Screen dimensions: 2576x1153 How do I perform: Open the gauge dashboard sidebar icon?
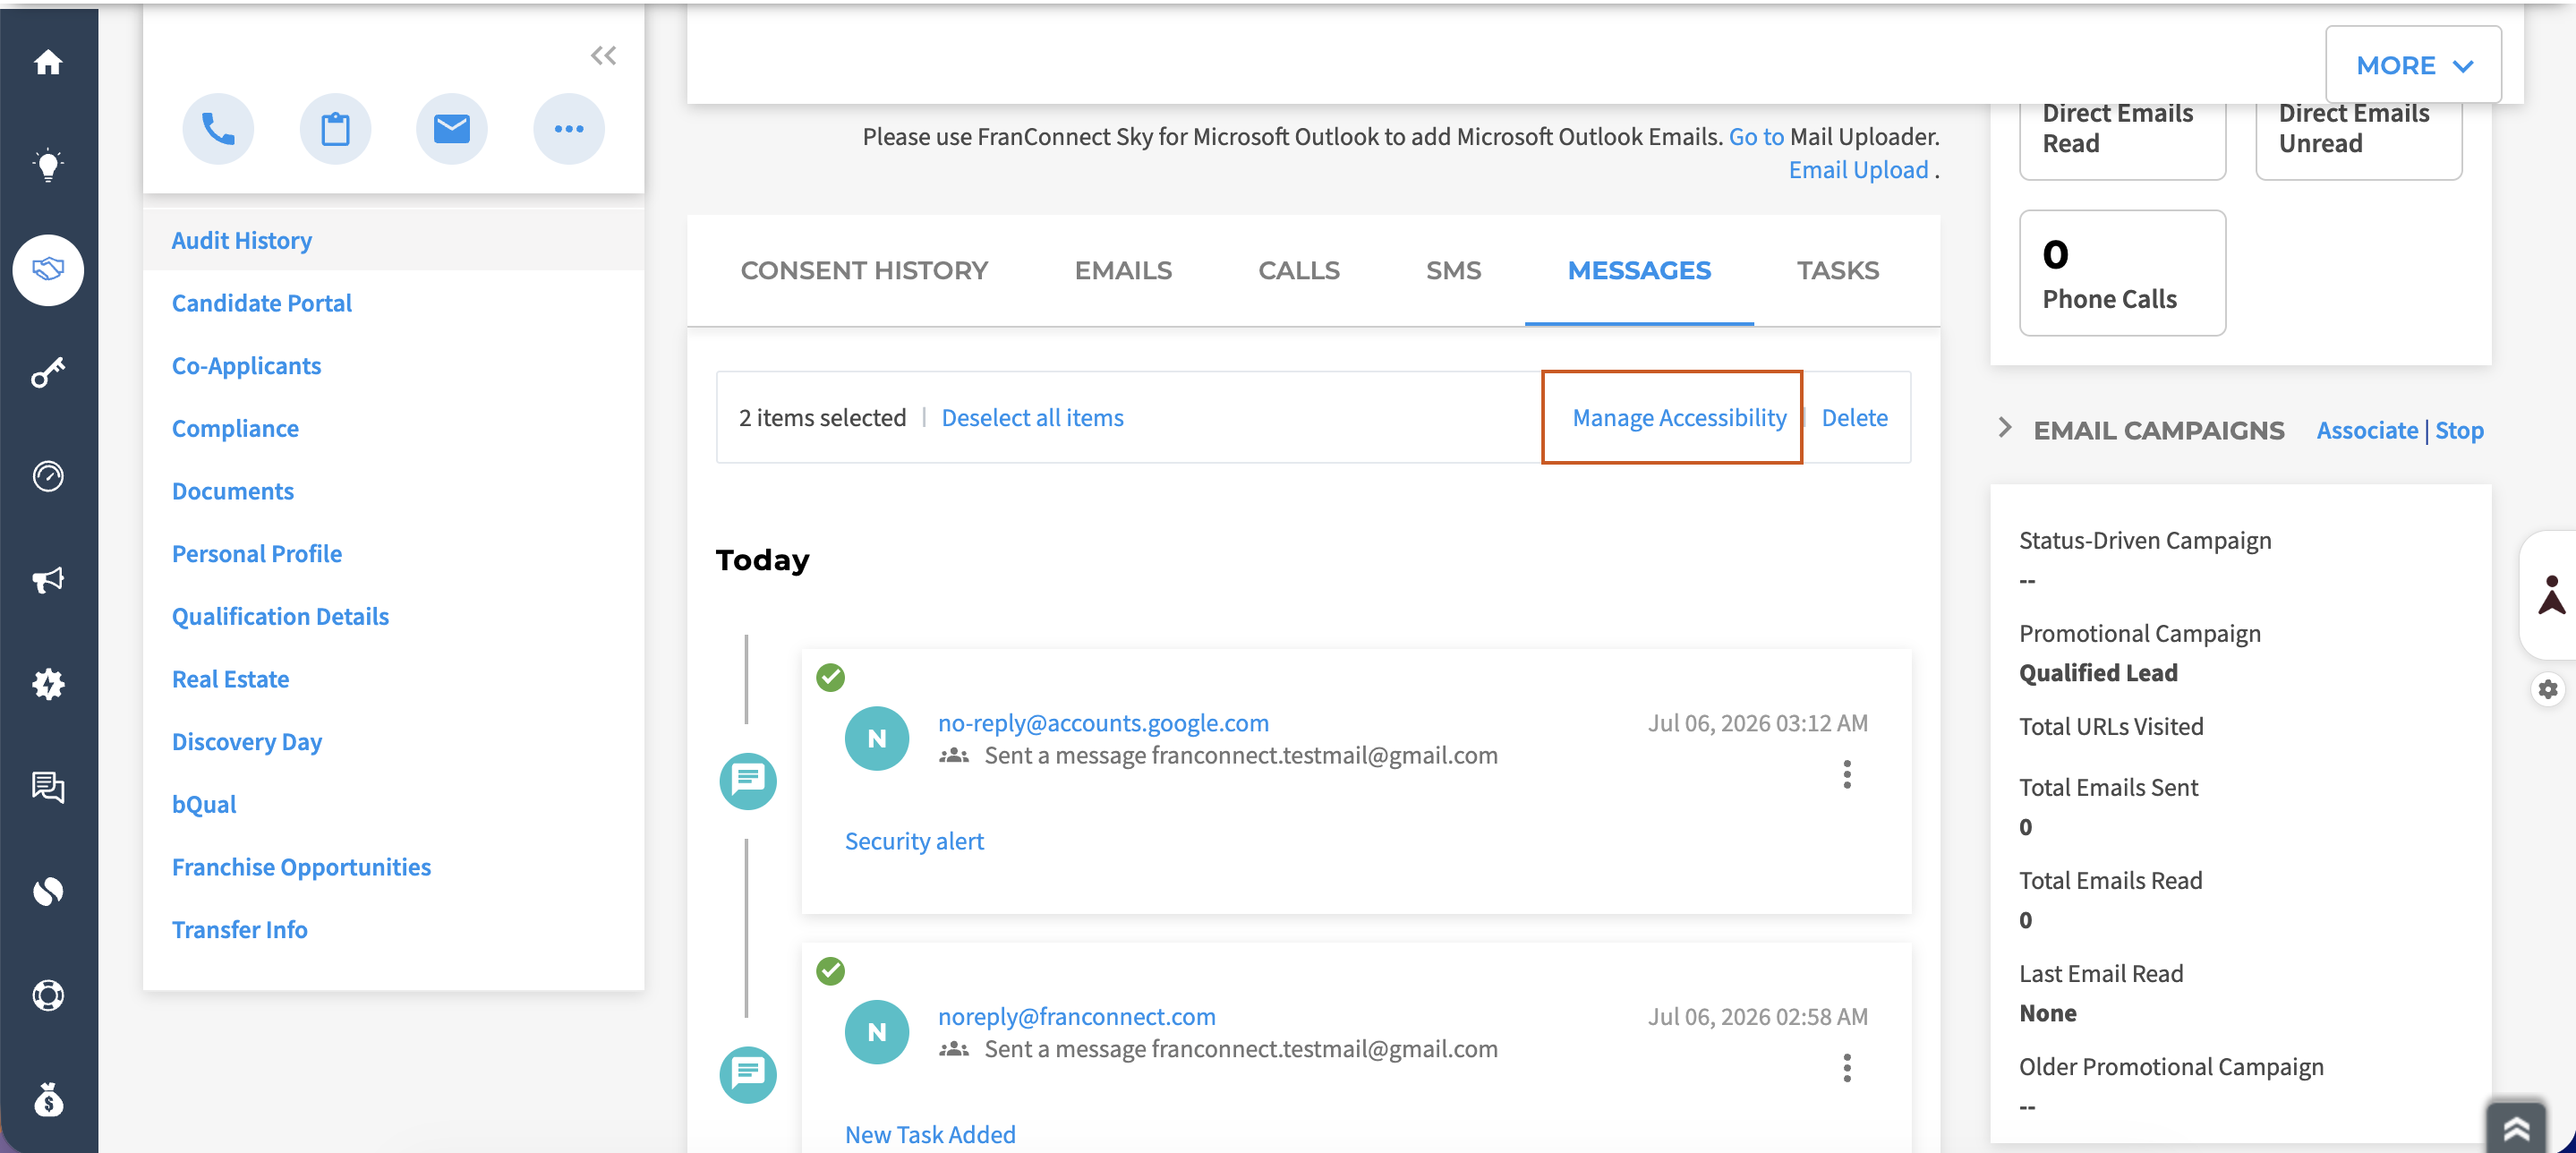pyautogui.click(x=48, y=476)
